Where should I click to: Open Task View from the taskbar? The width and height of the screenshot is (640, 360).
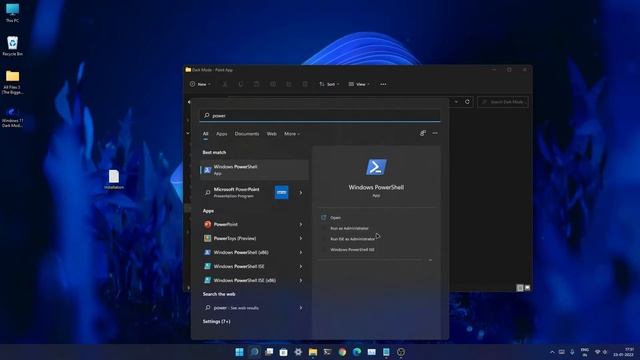[x=269, y=352]
